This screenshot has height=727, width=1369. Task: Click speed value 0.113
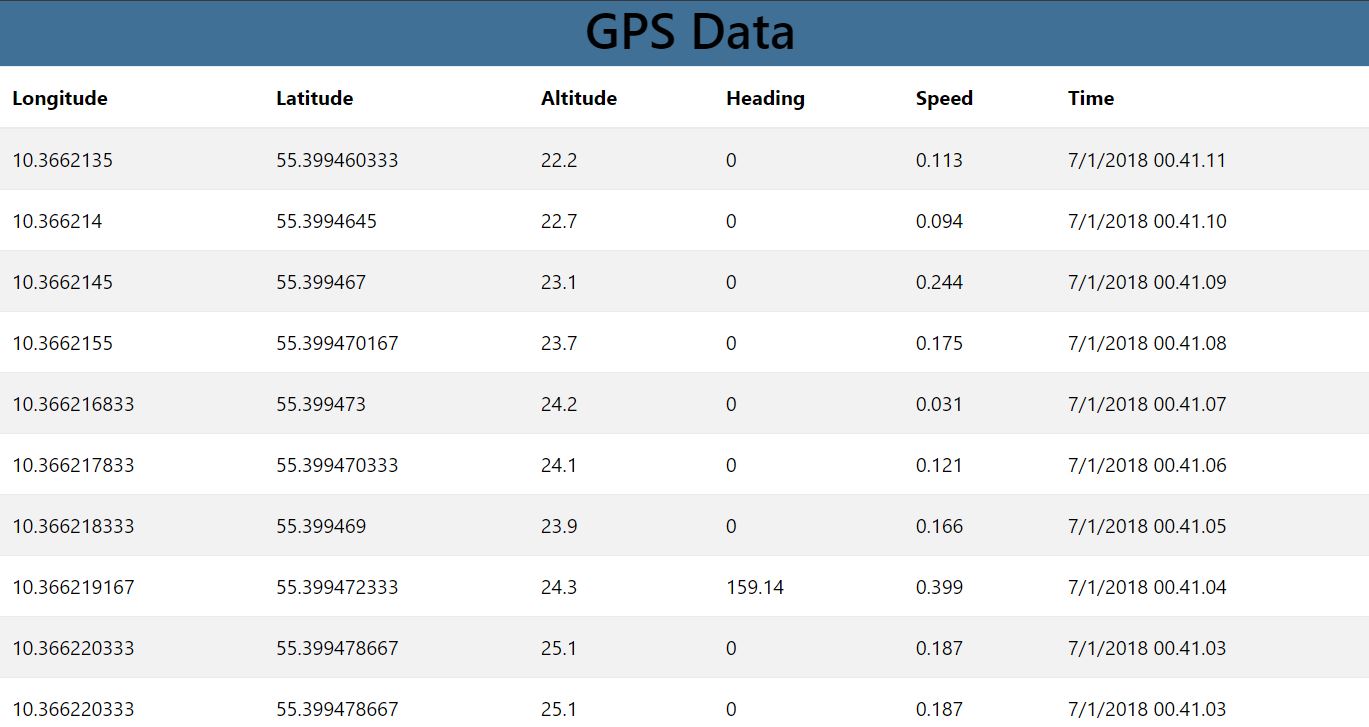tap(939, 160)
